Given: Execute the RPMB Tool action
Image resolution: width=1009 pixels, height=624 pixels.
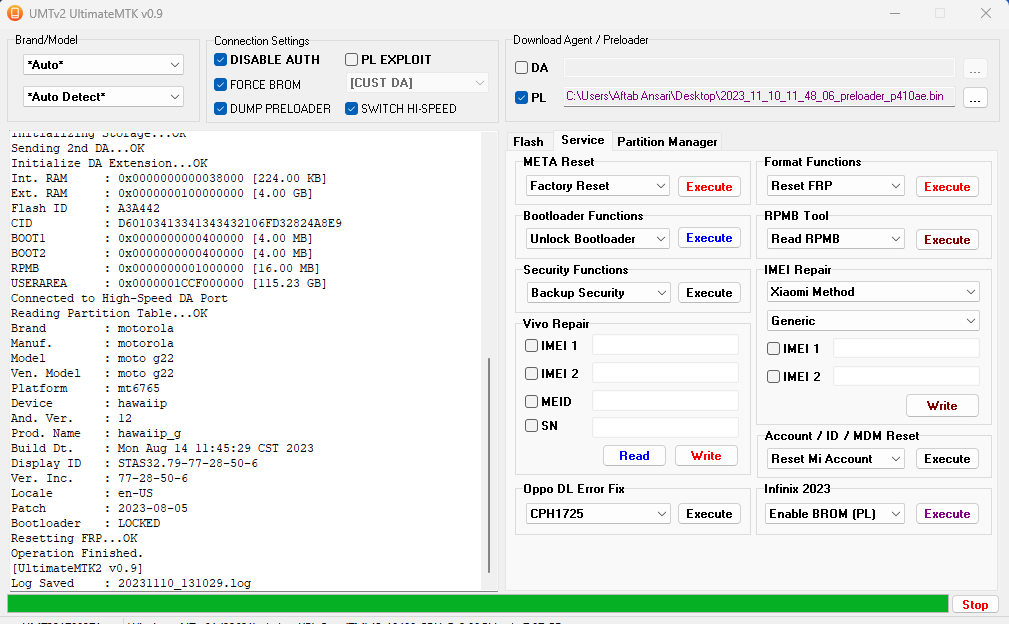Looking at the screenshot, I should point(947,240).
